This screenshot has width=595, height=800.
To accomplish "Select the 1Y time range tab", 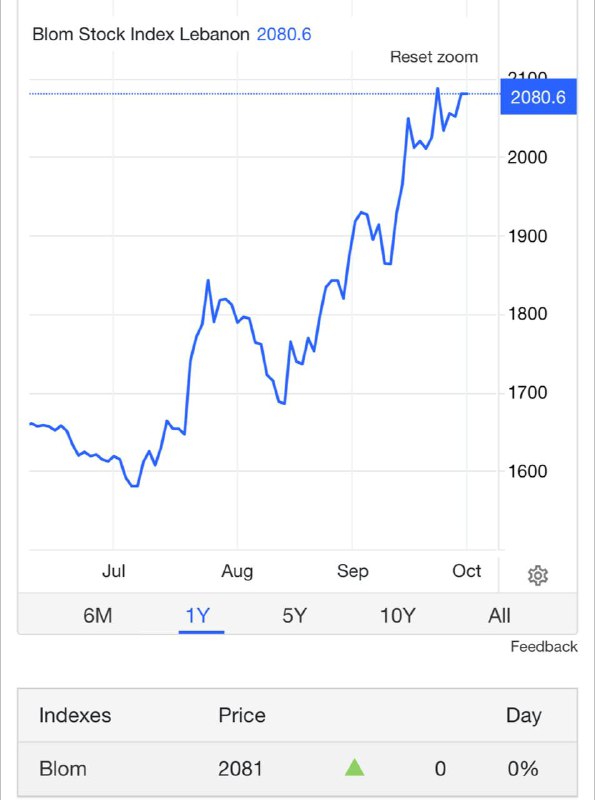I will (x=198, y=615).
